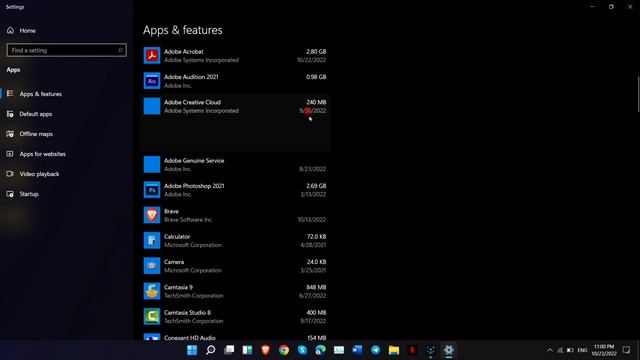Viewport: 640px width, 360px height.
Task: Select the Camera entry name
Action: pos(174,262)
